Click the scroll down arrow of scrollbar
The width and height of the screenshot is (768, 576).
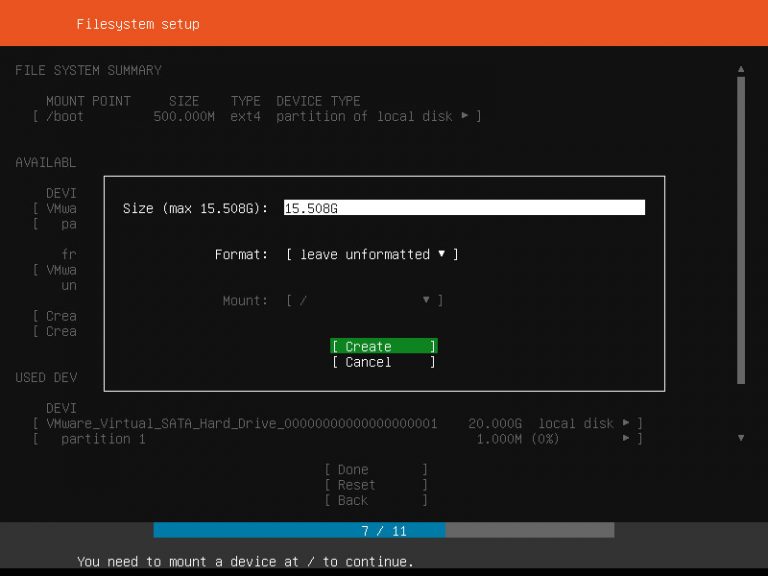pos(741,437)
